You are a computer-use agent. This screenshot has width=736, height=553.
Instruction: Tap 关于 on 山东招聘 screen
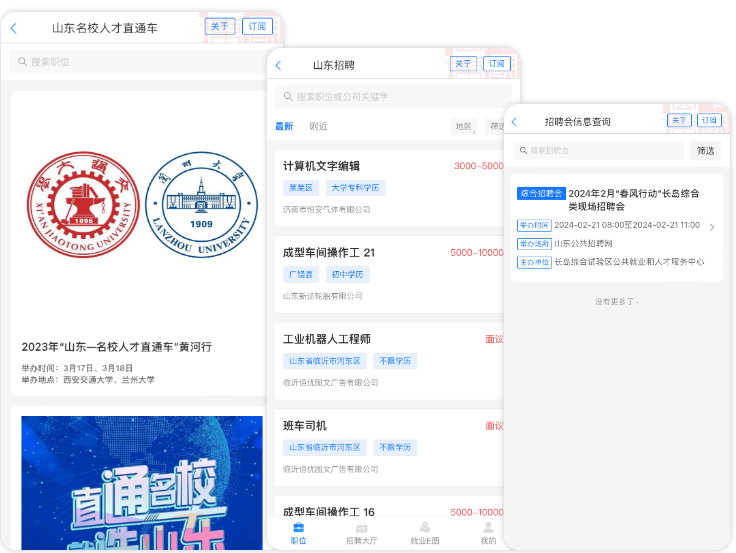(463, 63)
